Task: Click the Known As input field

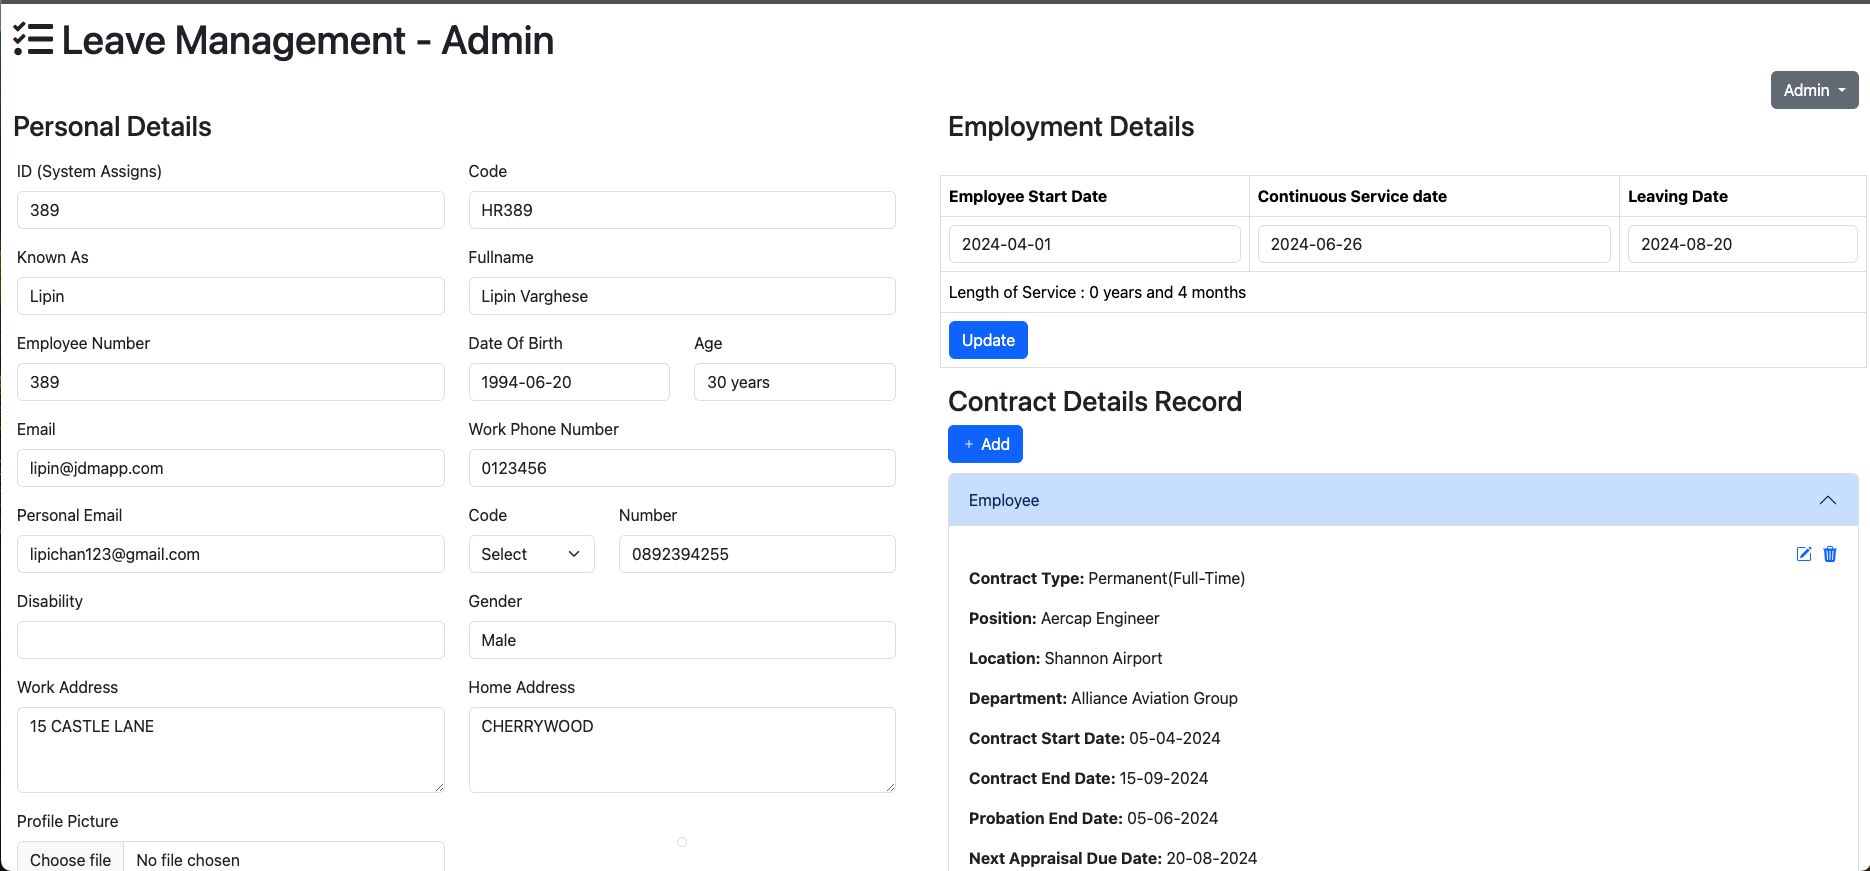Action: pyautogui.click(x=230, y=296)
